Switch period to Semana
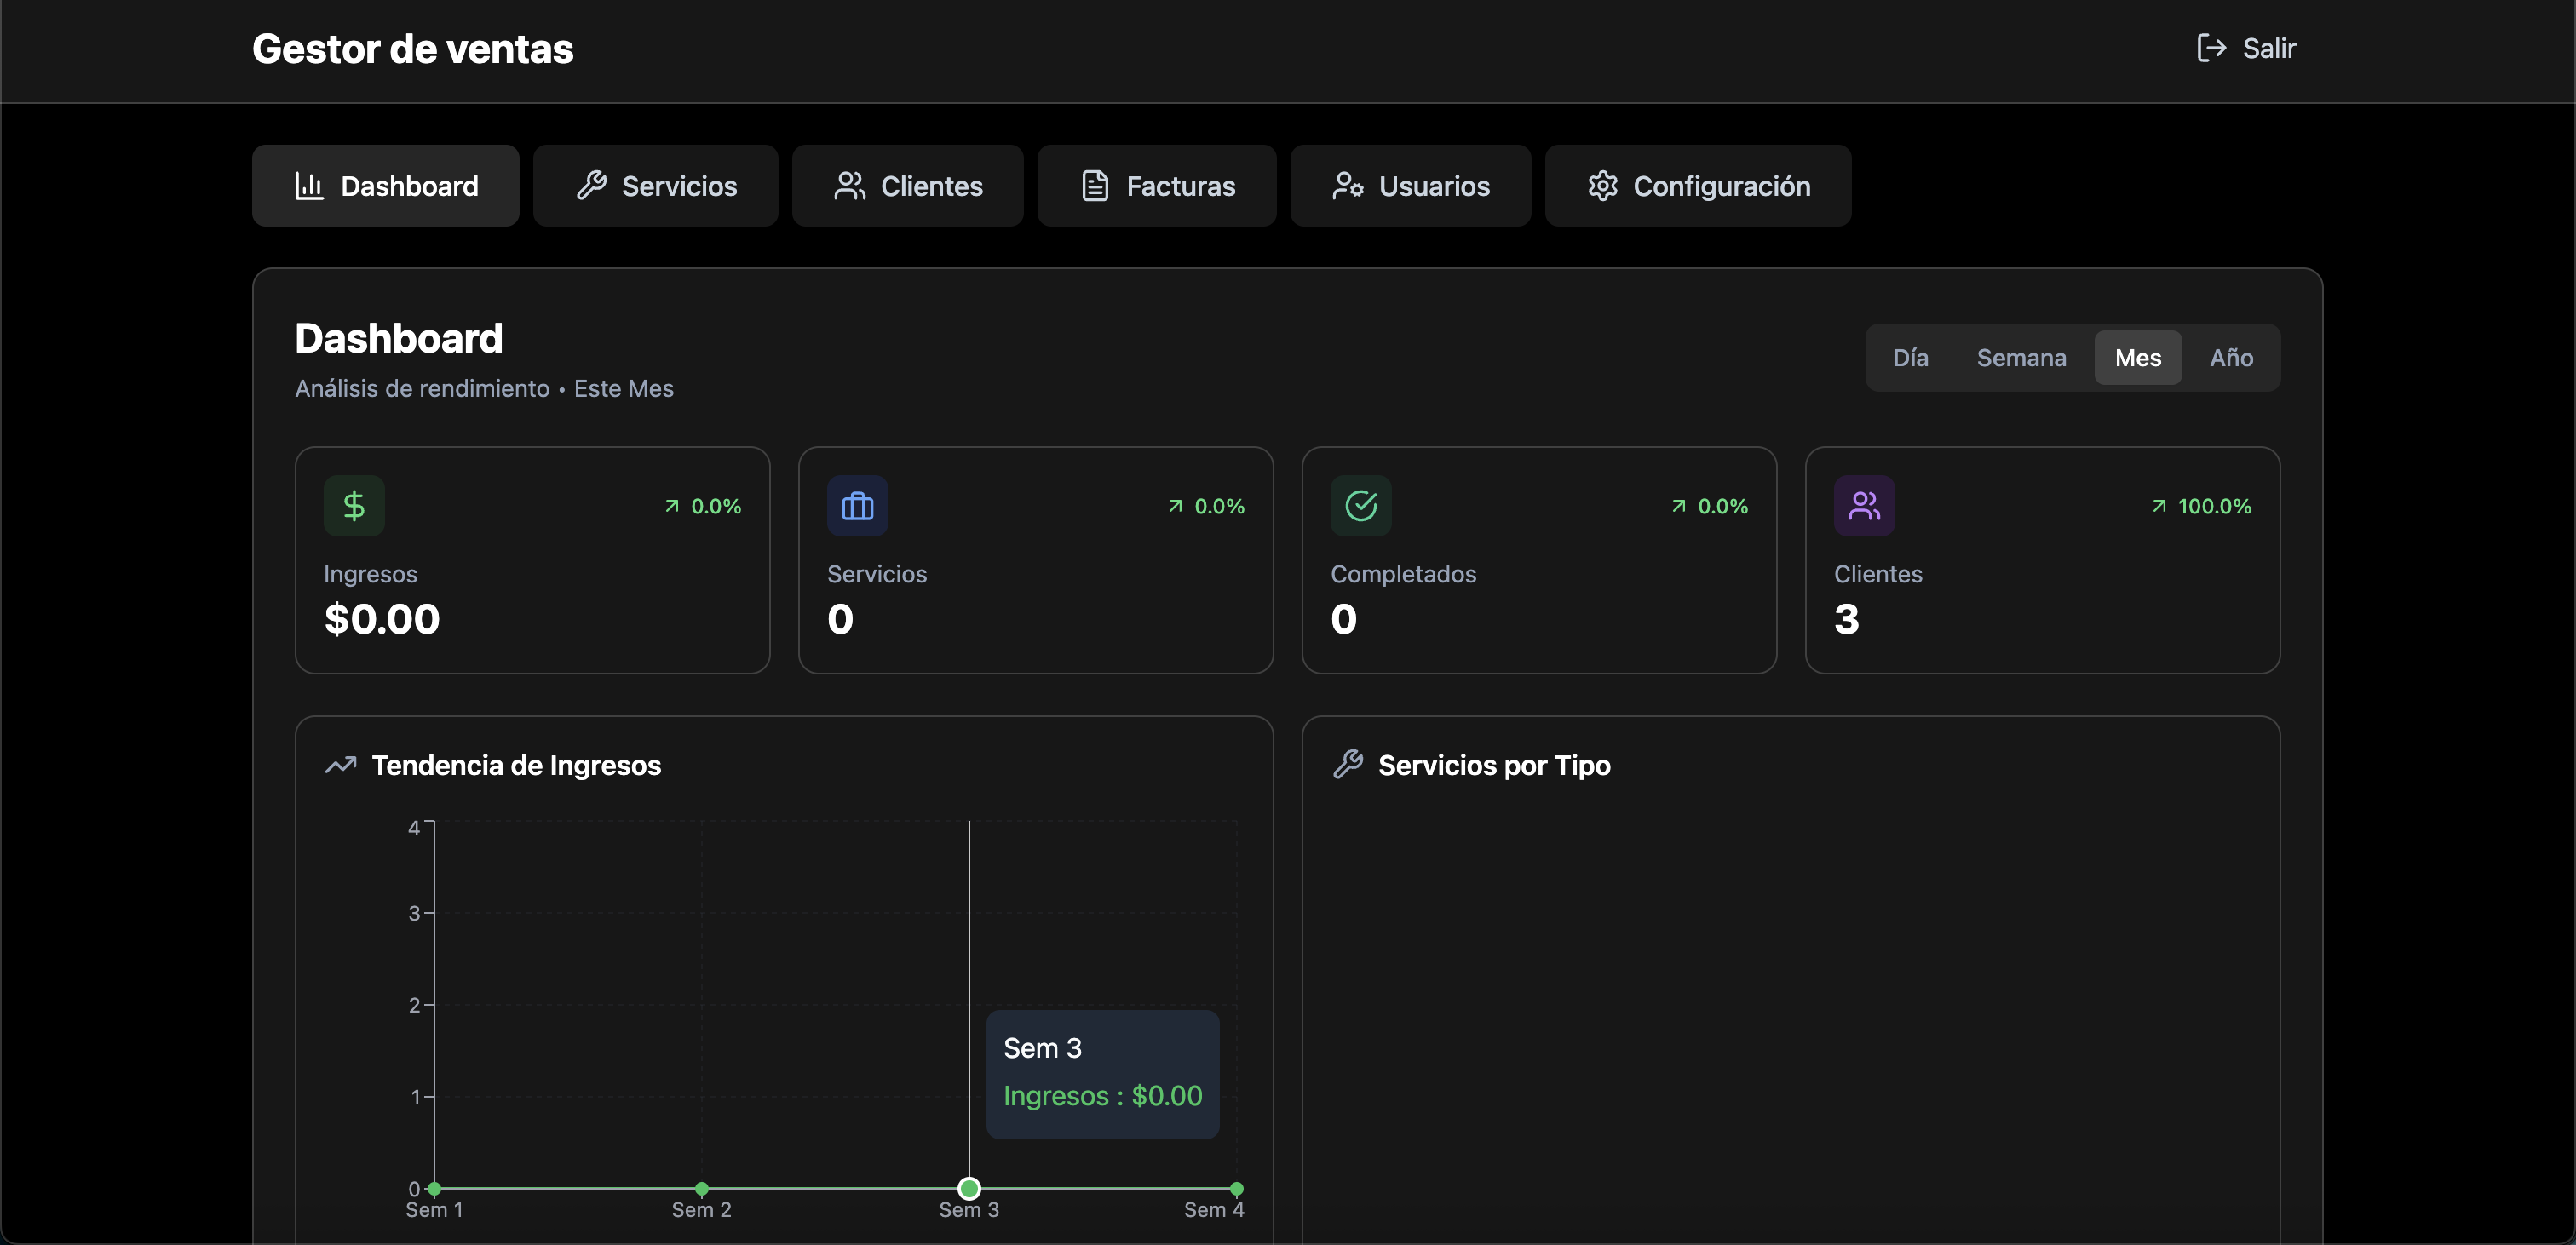Viewport: 2576px width, 1245px height. click(x=2021, y=358)
